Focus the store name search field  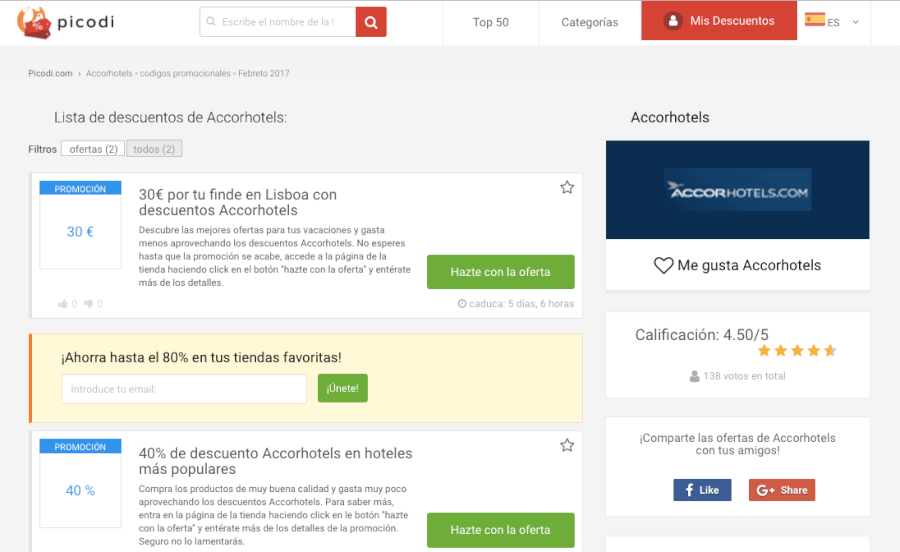click(278, 22)
